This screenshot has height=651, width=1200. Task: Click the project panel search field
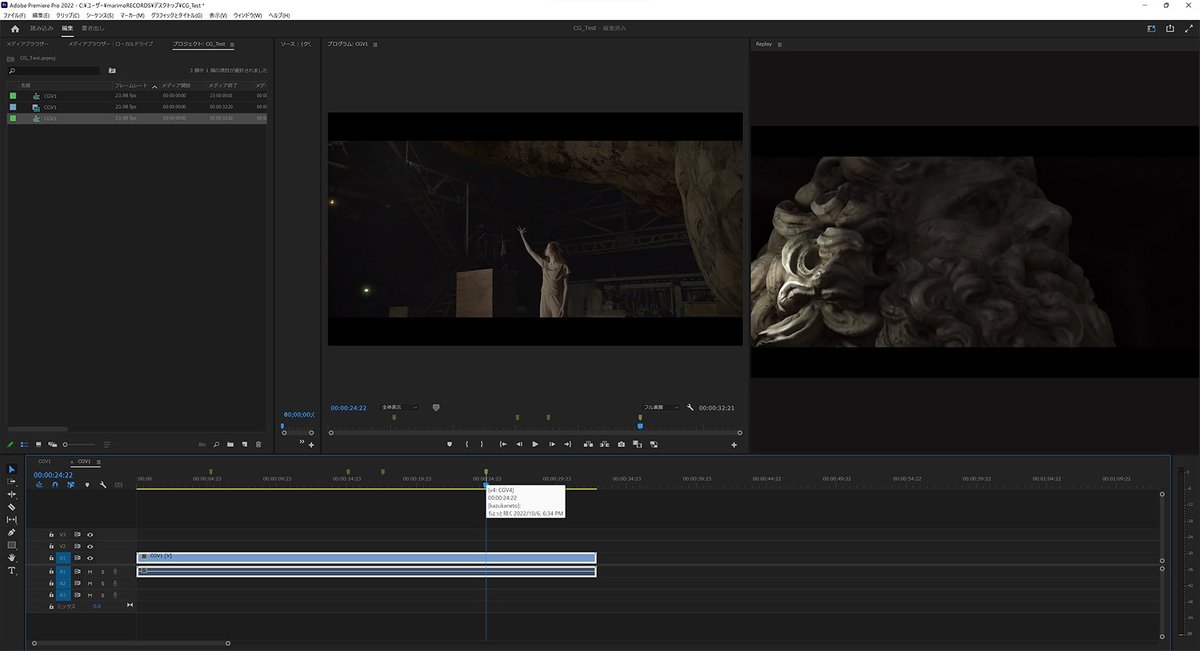[x=55, y=71]
